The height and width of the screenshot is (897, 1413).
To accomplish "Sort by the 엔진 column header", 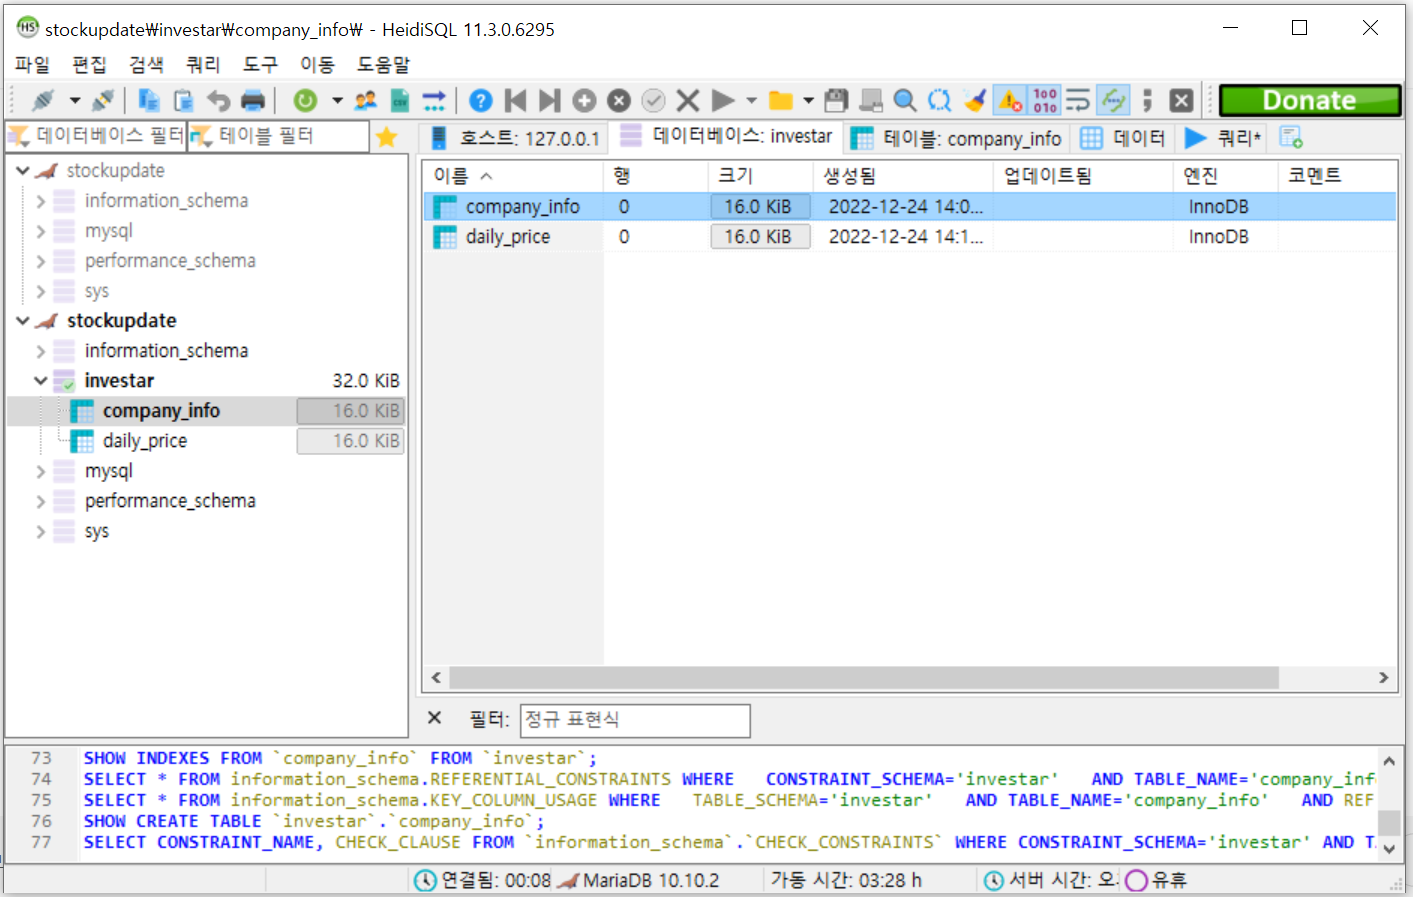I will [x=1225, y=176].
